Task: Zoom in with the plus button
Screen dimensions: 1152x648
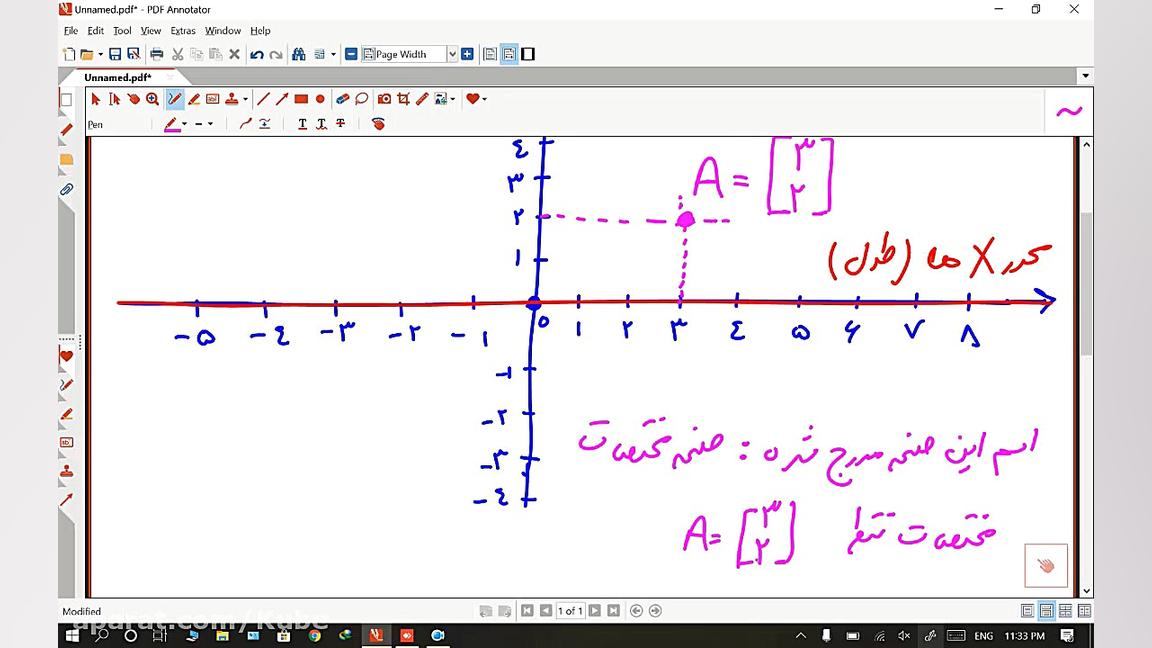Action: coord(467,54)
